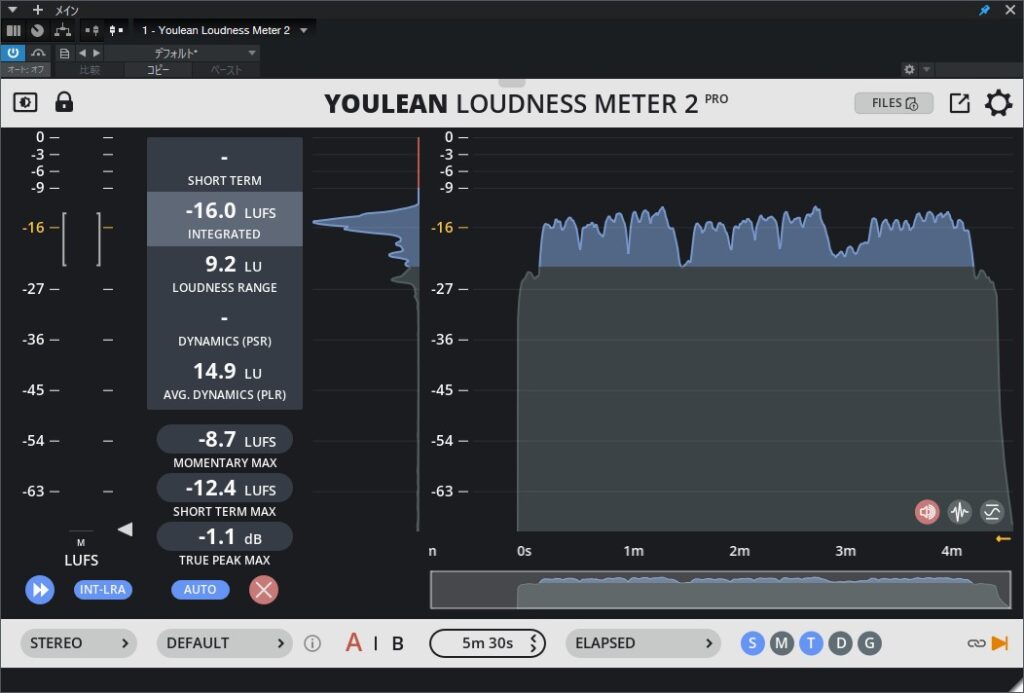Screen dimensions: 1024x693
Task: Click the waveform icon on graph
Action: (959, 512)
